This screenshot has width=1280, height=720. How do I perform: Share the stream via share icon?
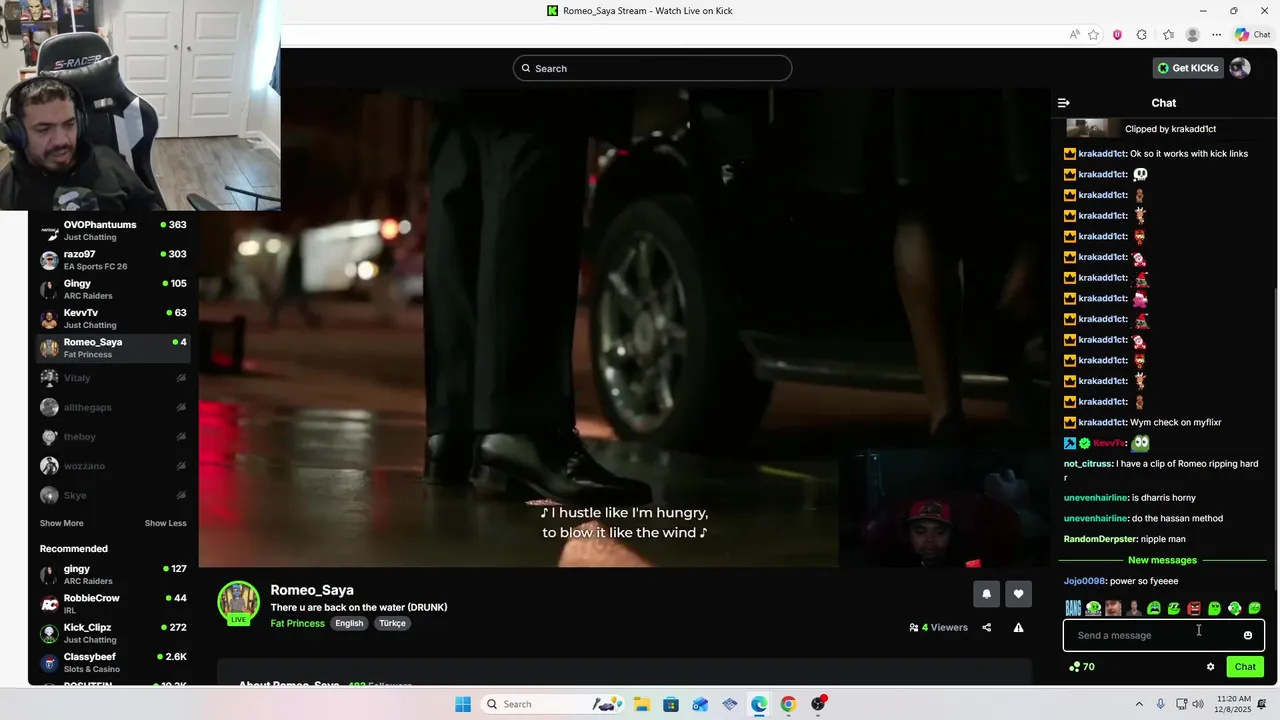point(987,628)
